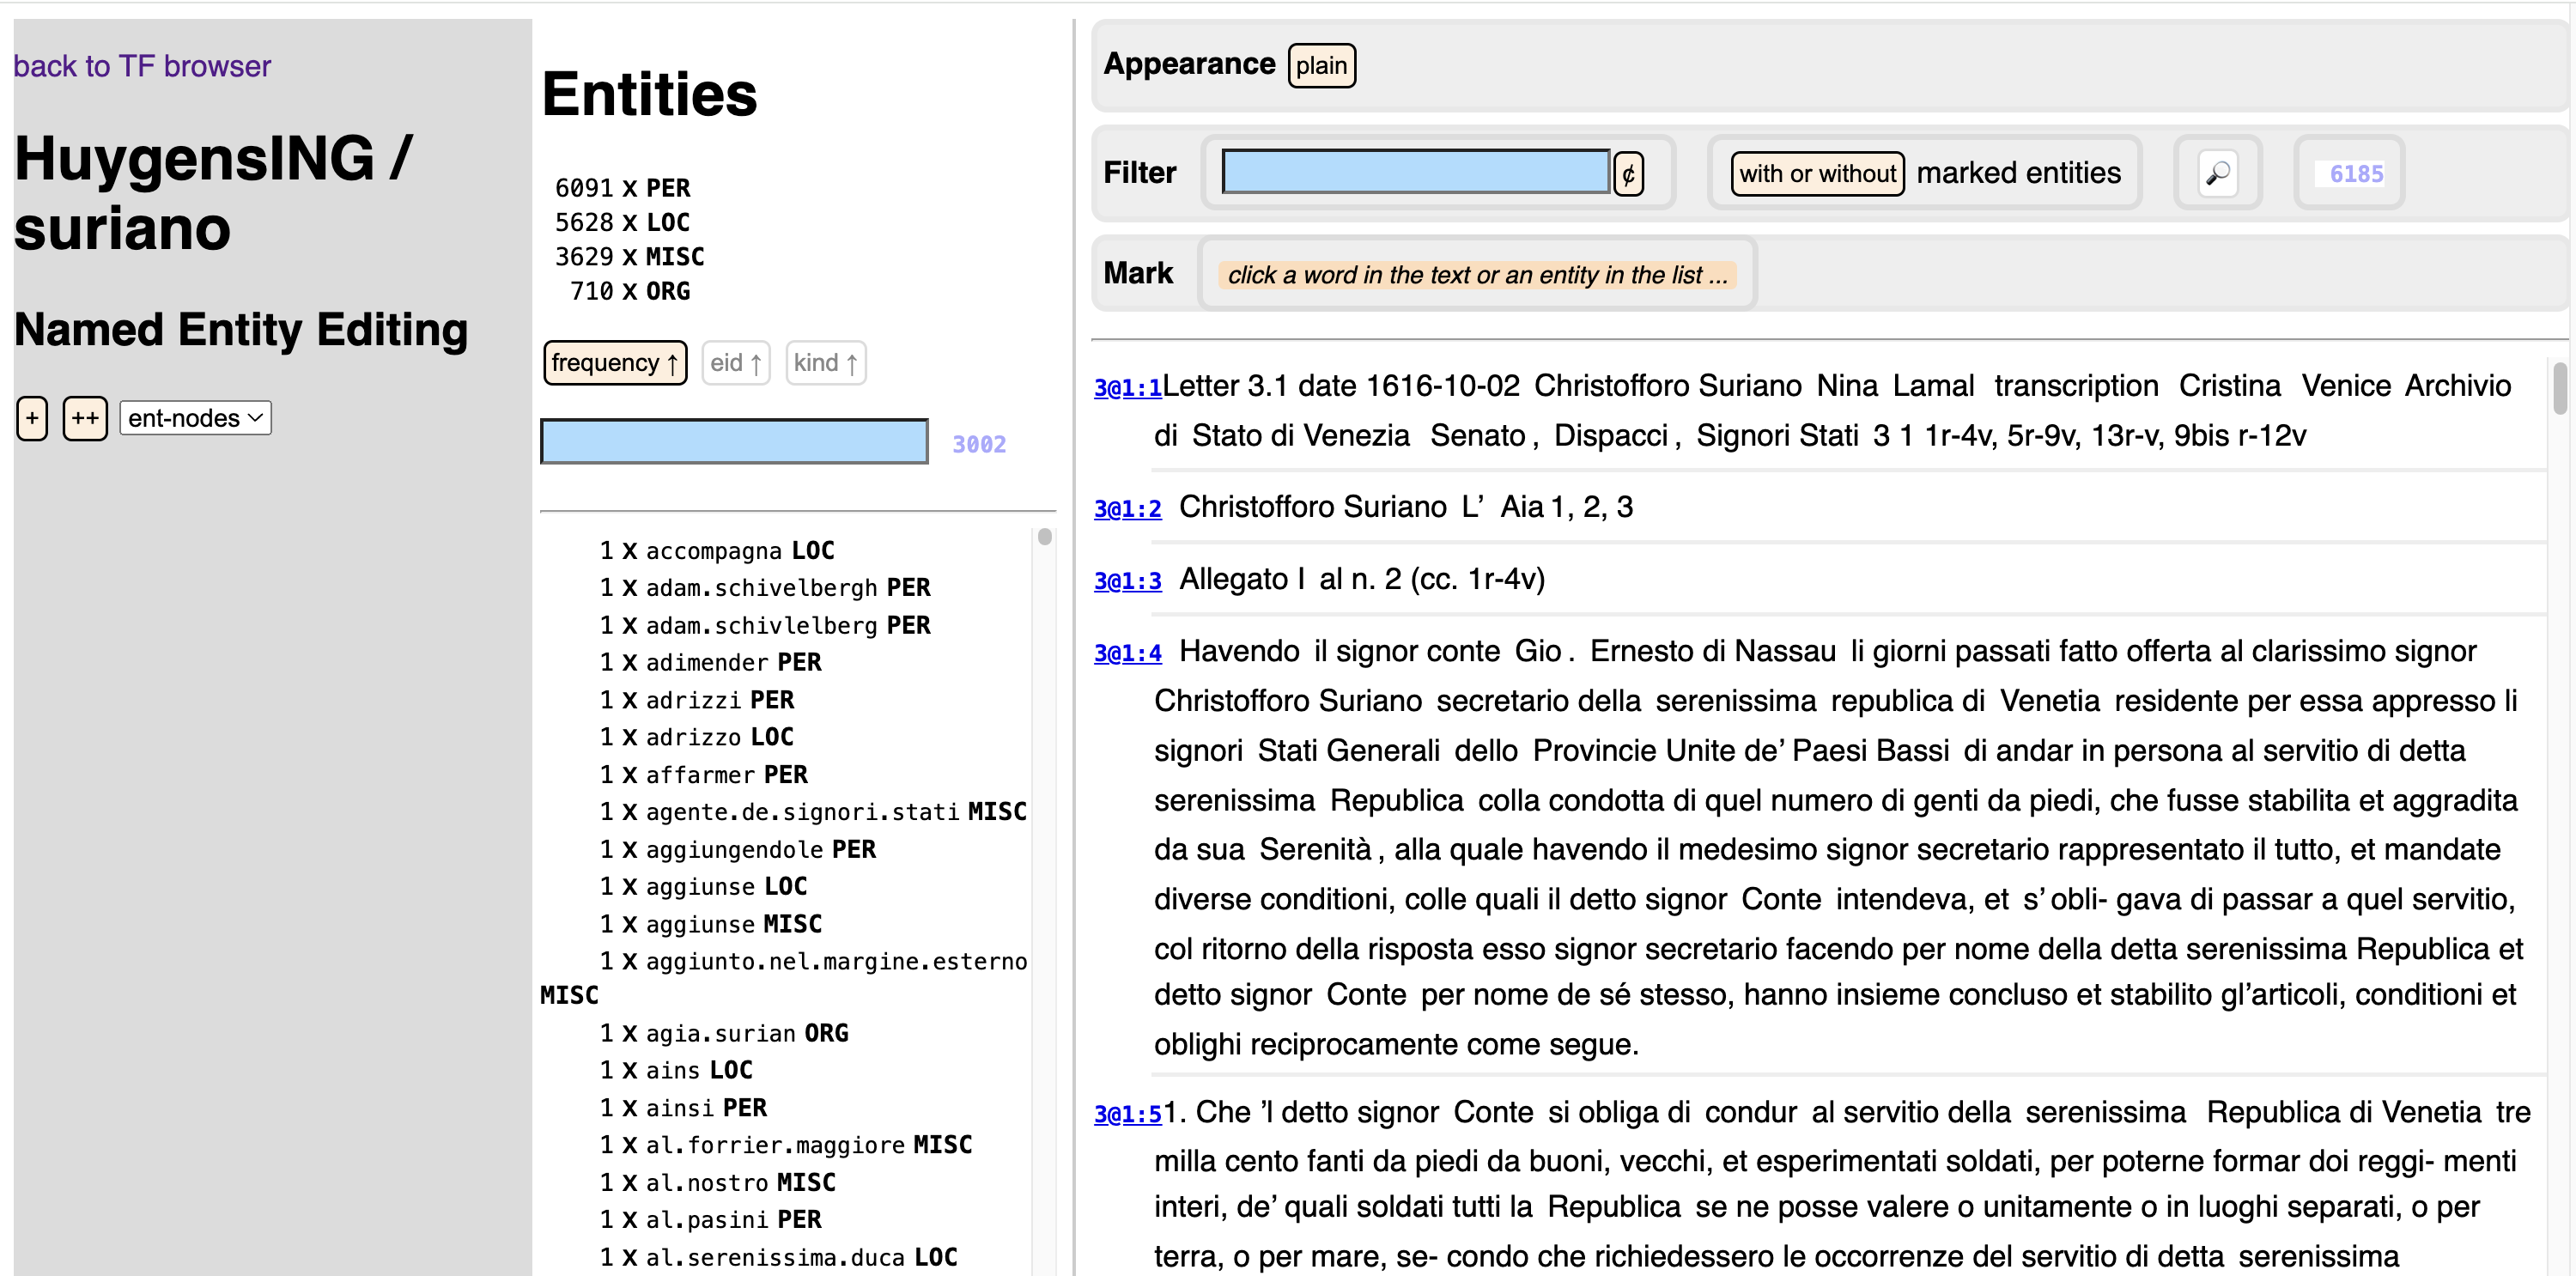Focus the Filter text input
Screen dimensions: 2576x1276
[1415, 172]
